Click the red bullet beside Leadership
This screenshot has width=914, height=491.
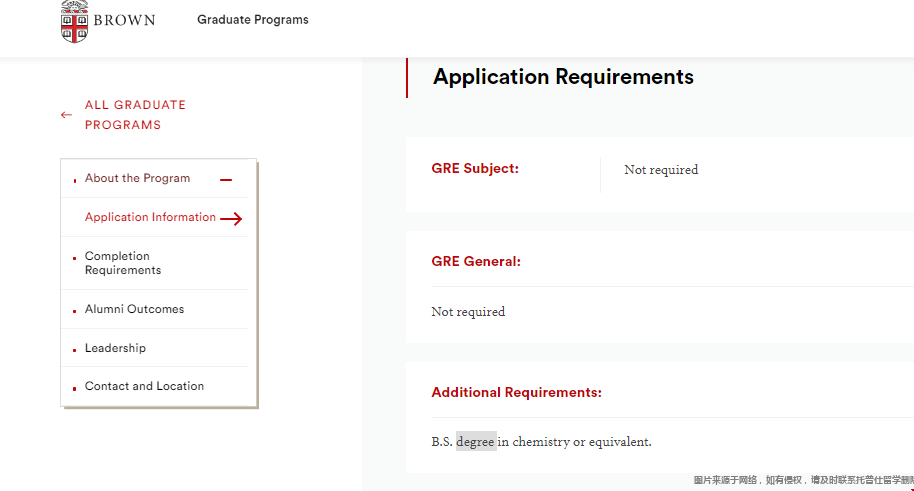click(x=75, y=350)
